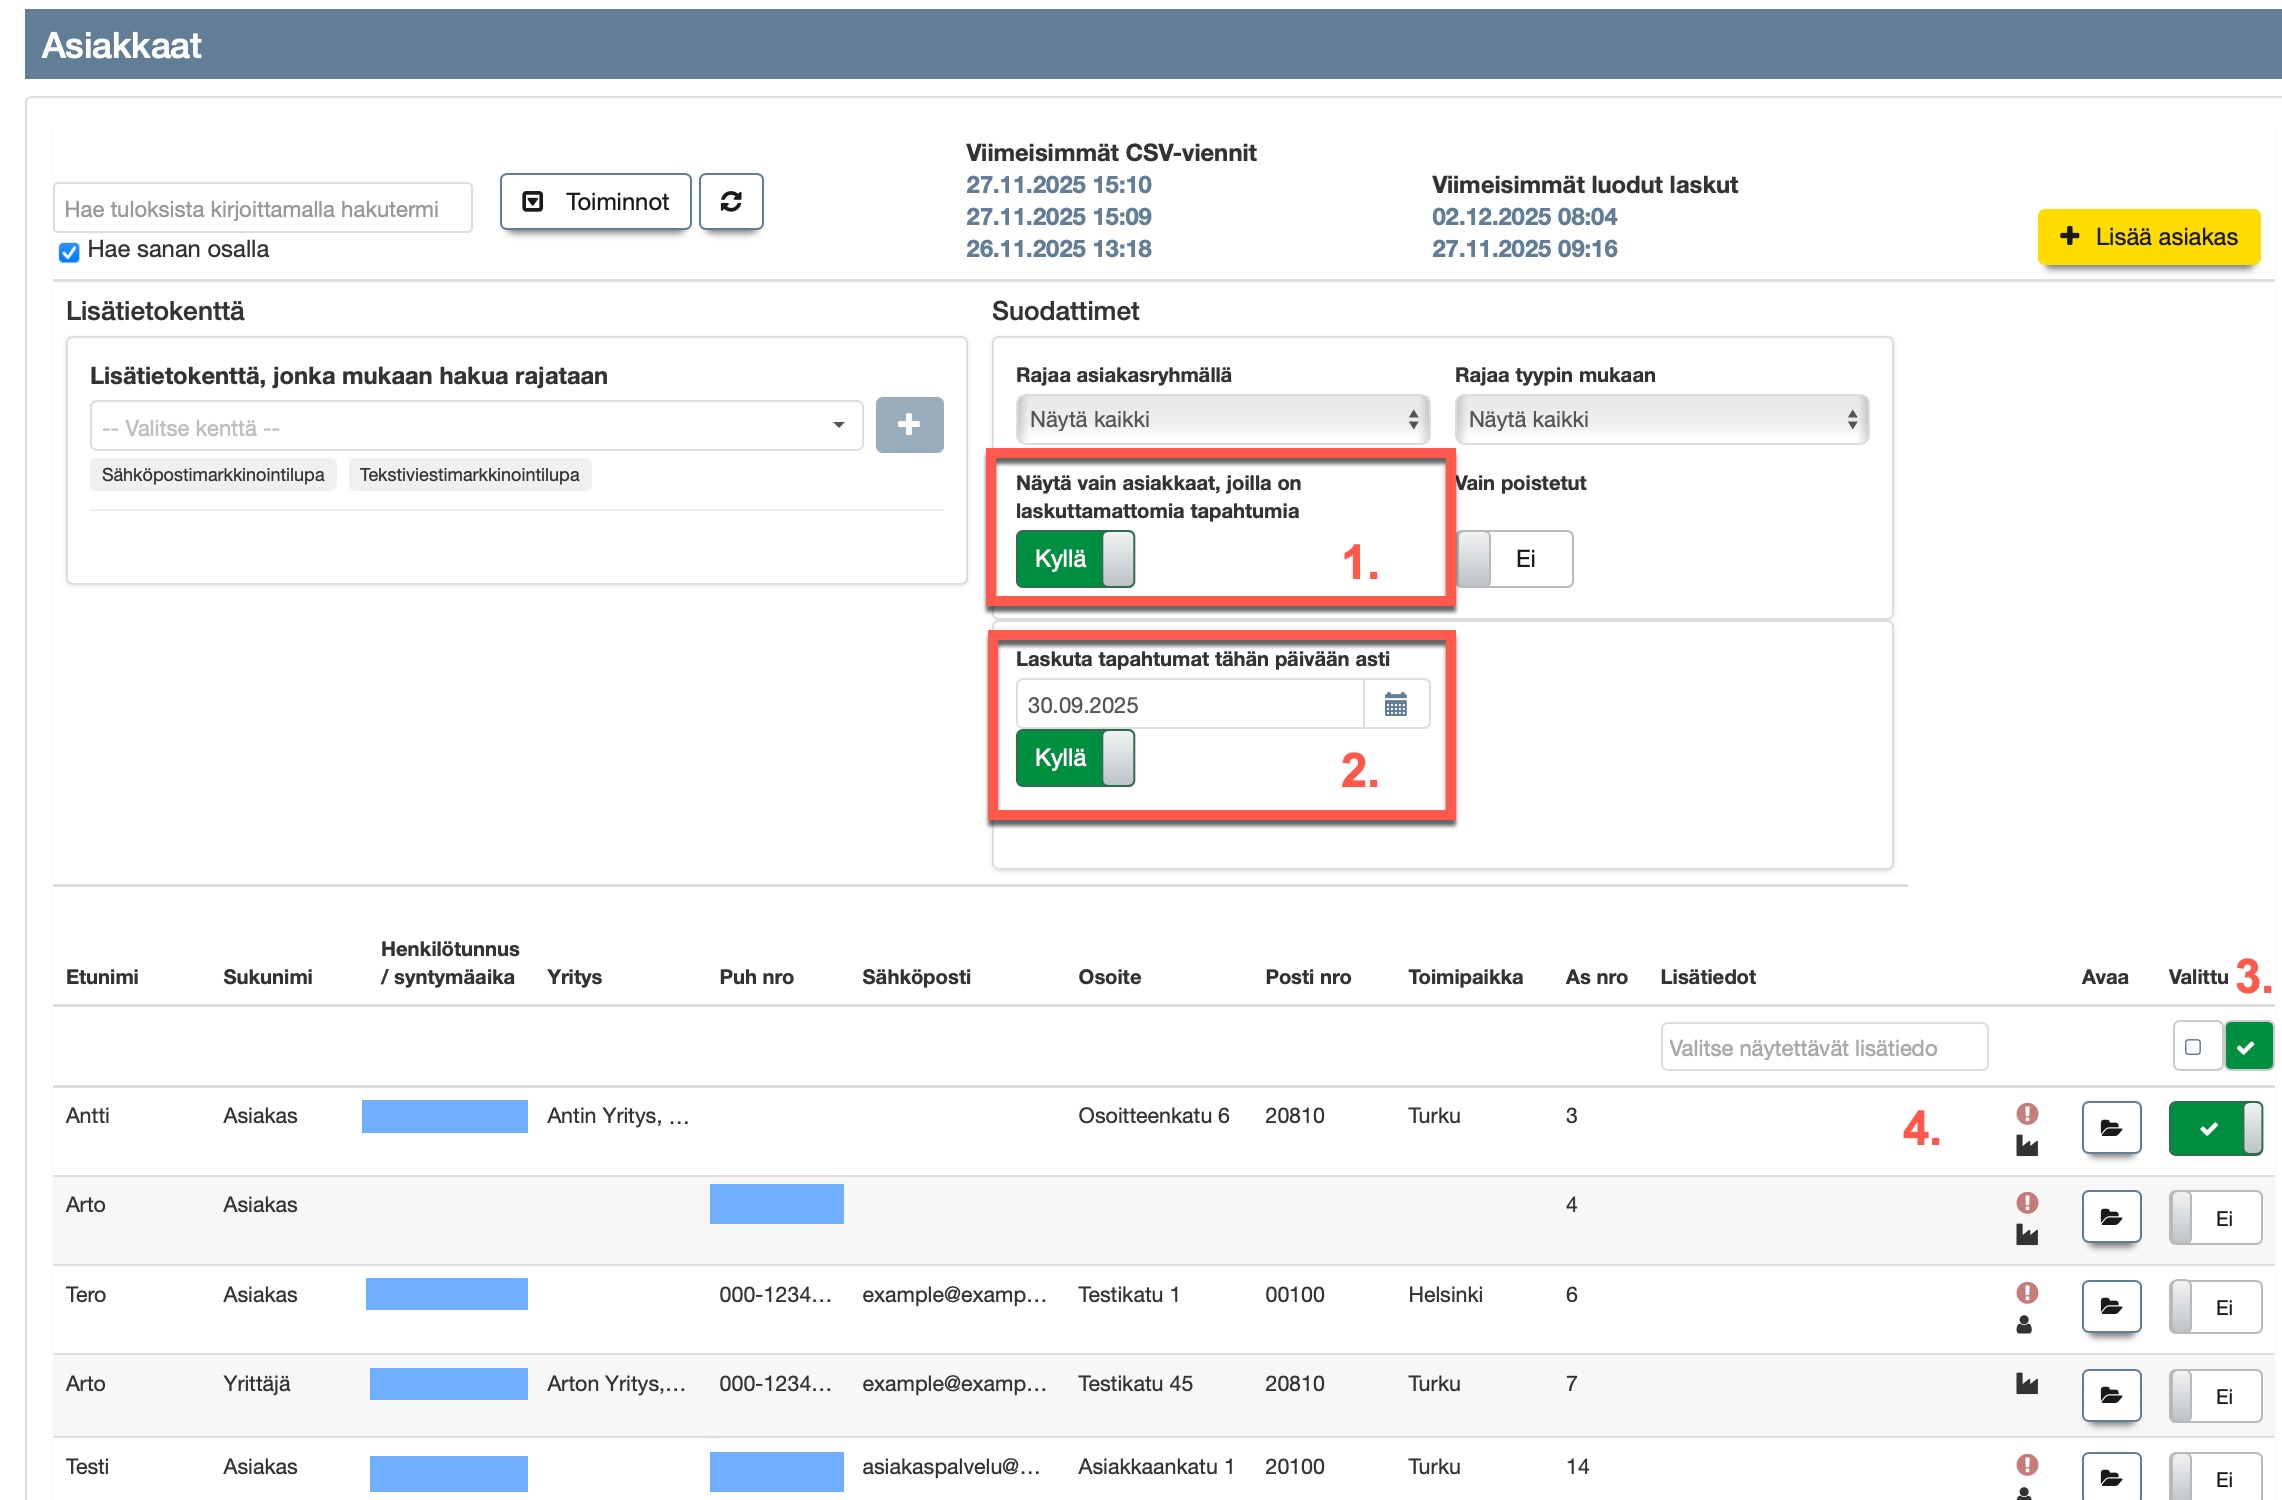
Task: Expand the Valitse kenttä dropdown
Action: pos(476,427)
